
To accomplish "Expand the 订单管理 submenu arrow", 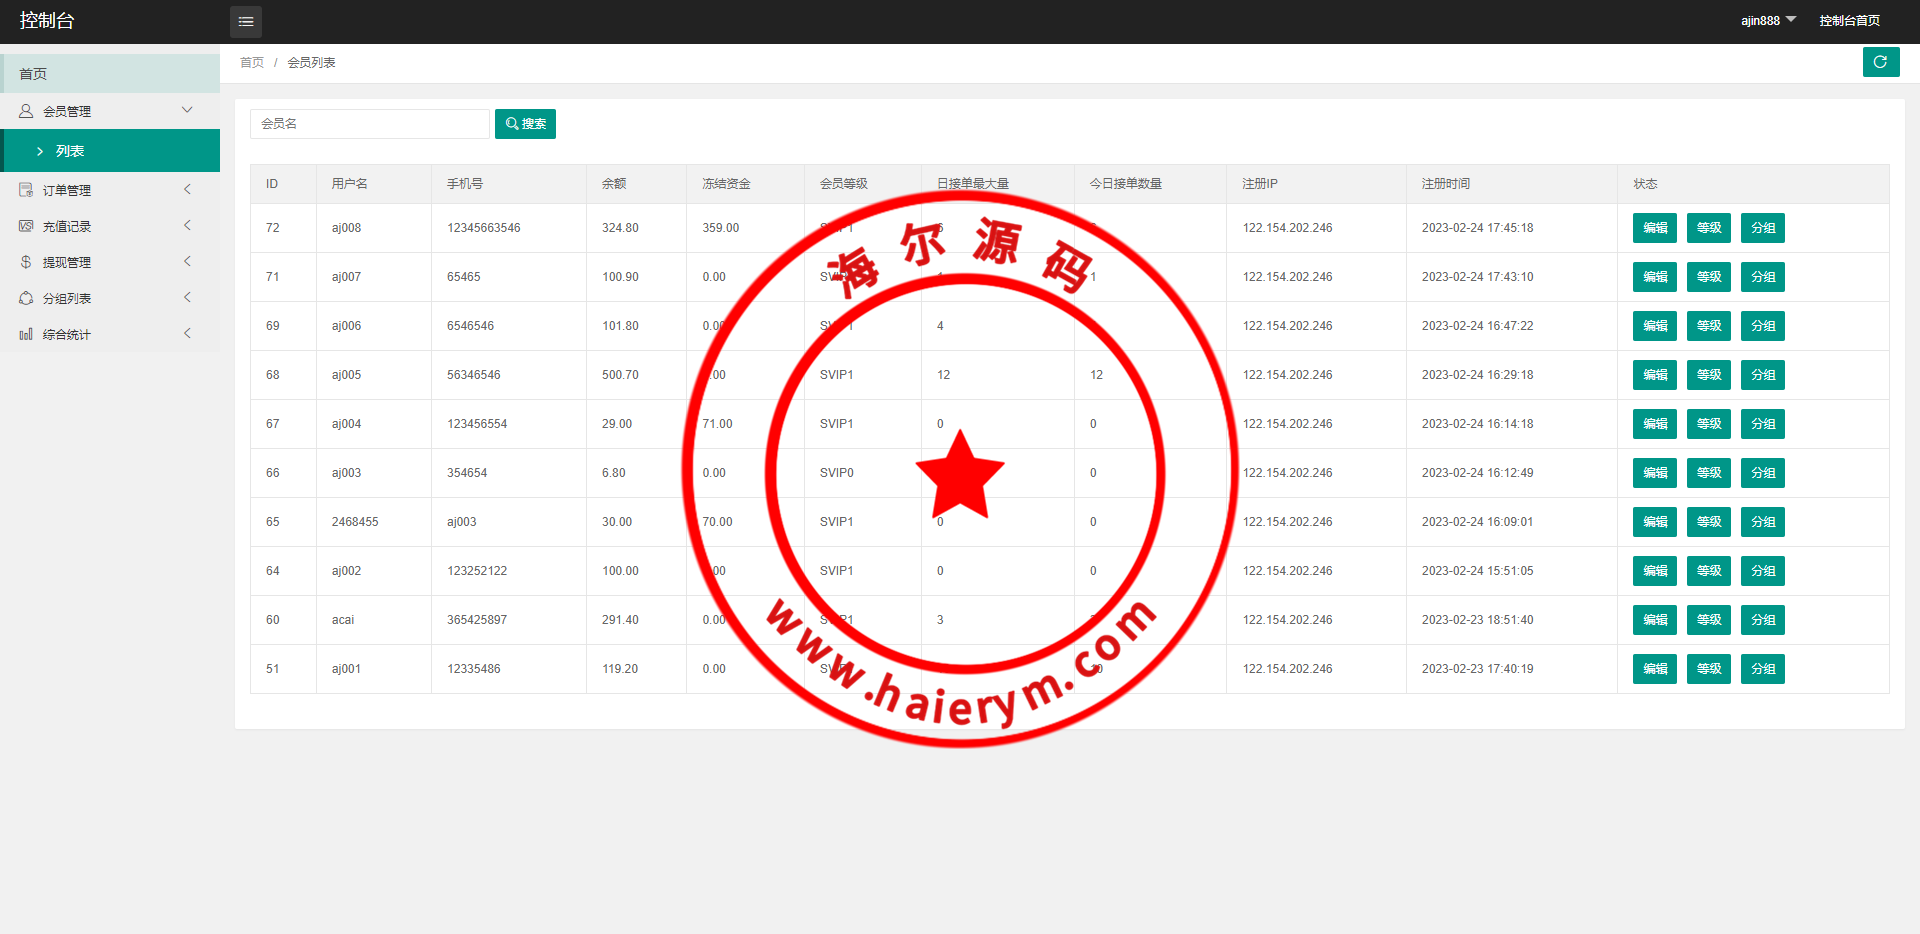I will pyautogui.click(x=187, y=189).
